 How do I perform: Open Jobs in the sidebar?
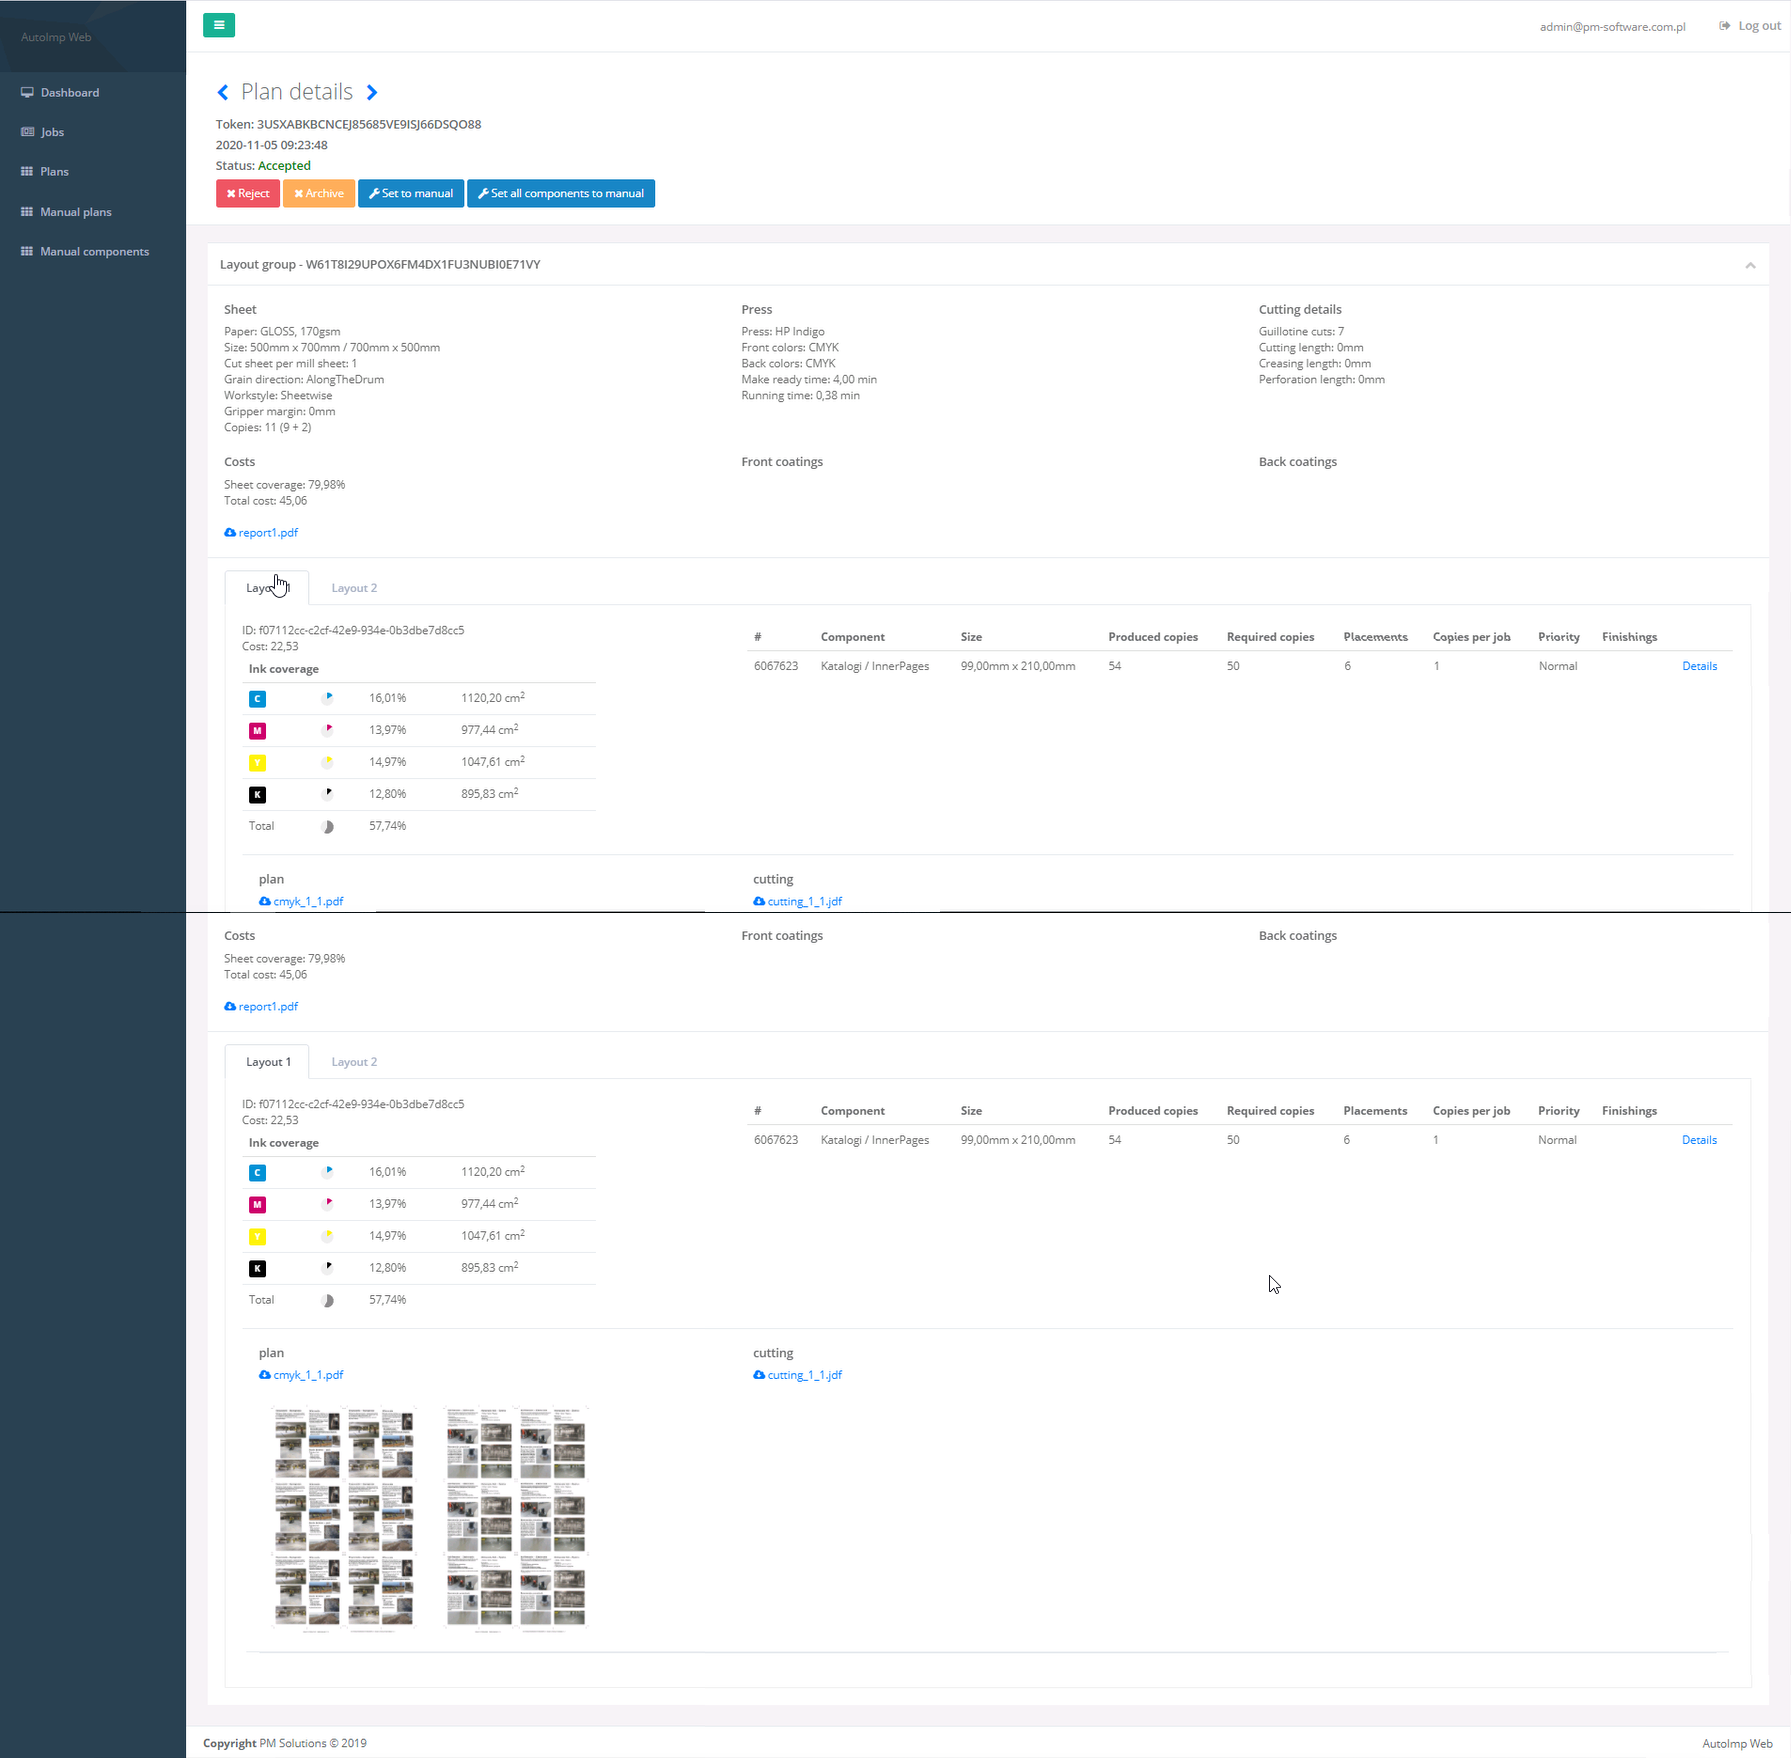coord(52,132)
